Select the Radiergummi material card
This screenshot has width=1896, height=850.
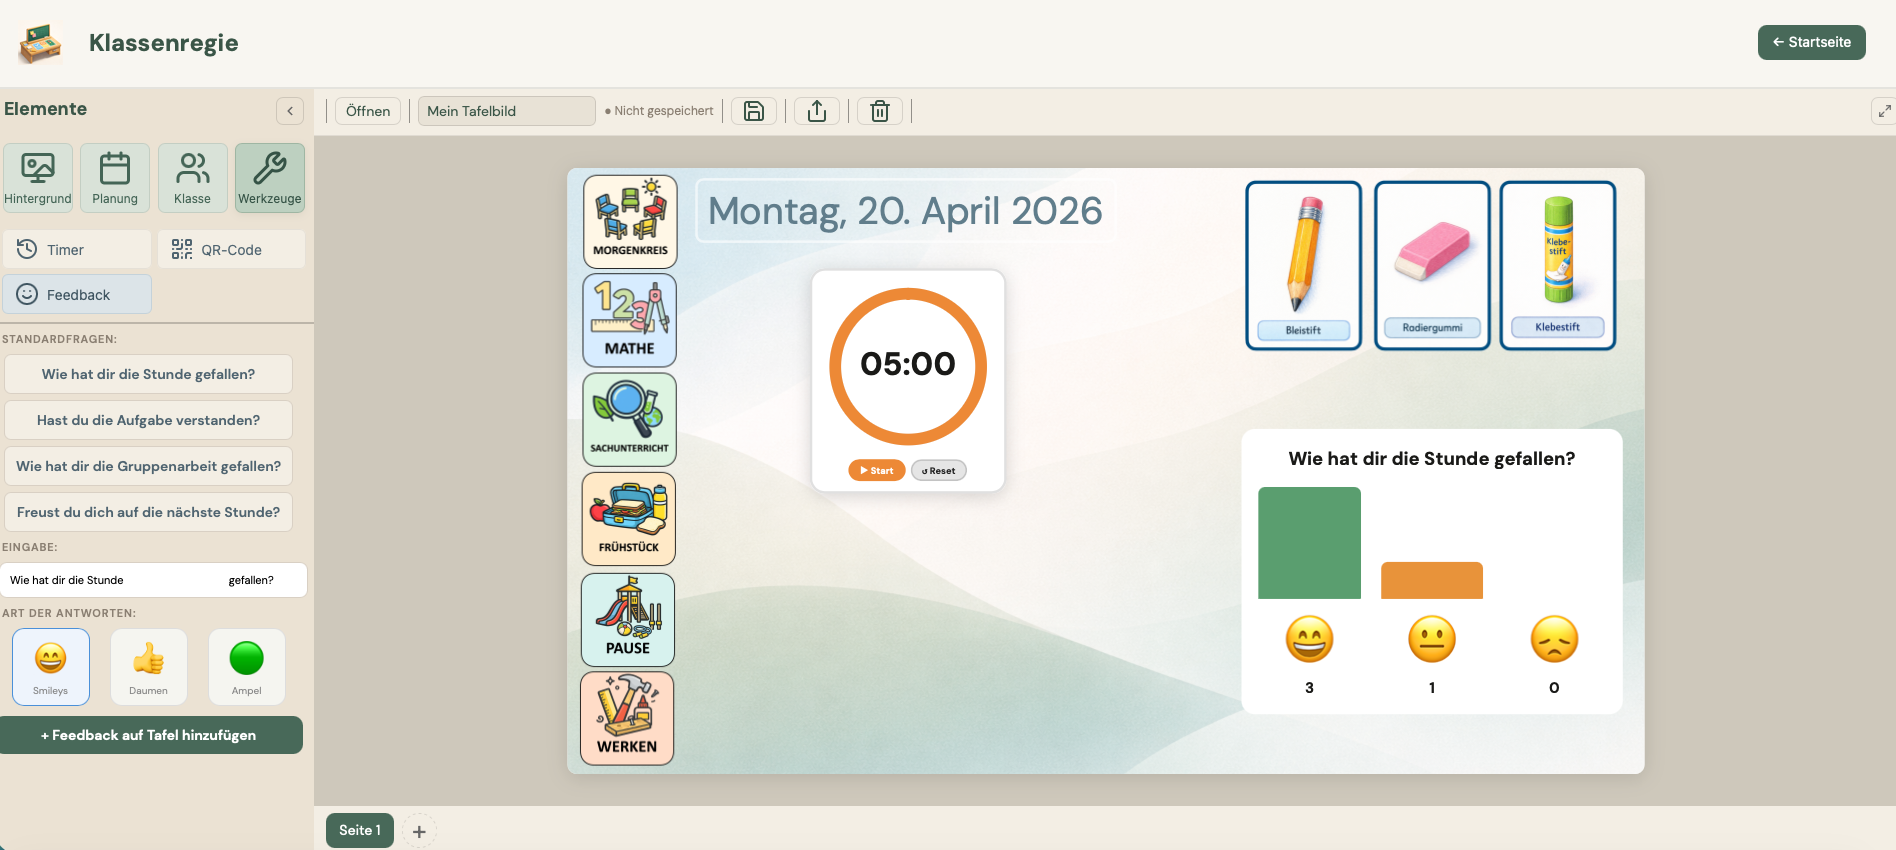1432,265
